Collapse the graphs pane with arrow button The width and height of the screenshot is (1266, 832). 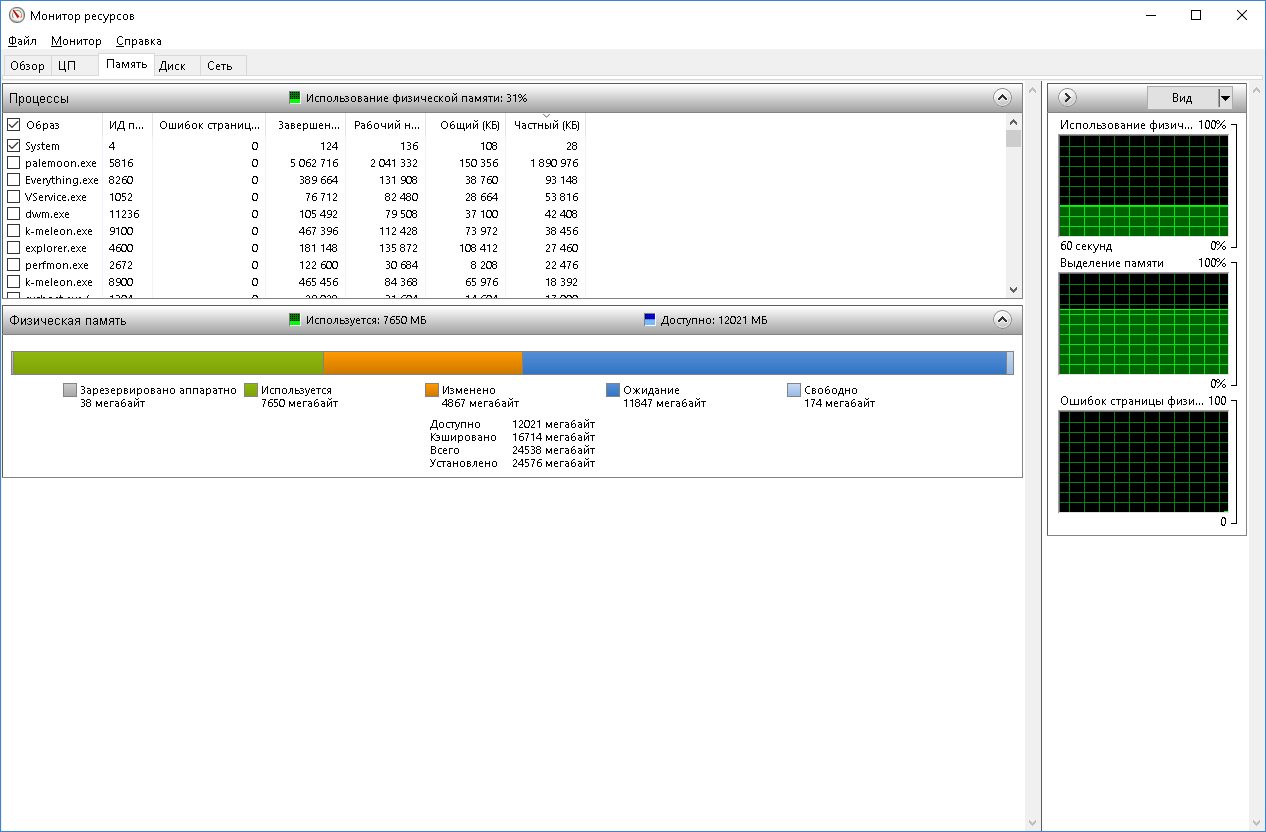(x=1066, y=98)
